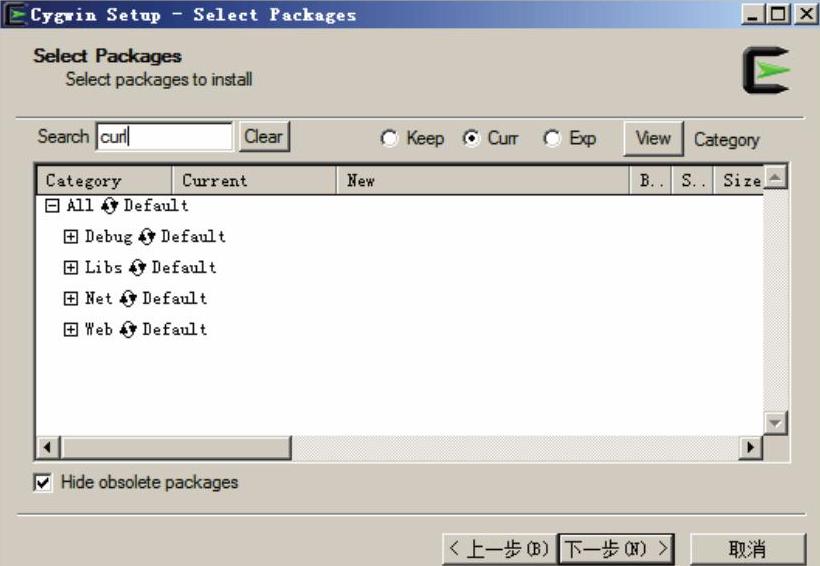Click the Default text in Debug row

pyautogui.click(x=193, y=236)
